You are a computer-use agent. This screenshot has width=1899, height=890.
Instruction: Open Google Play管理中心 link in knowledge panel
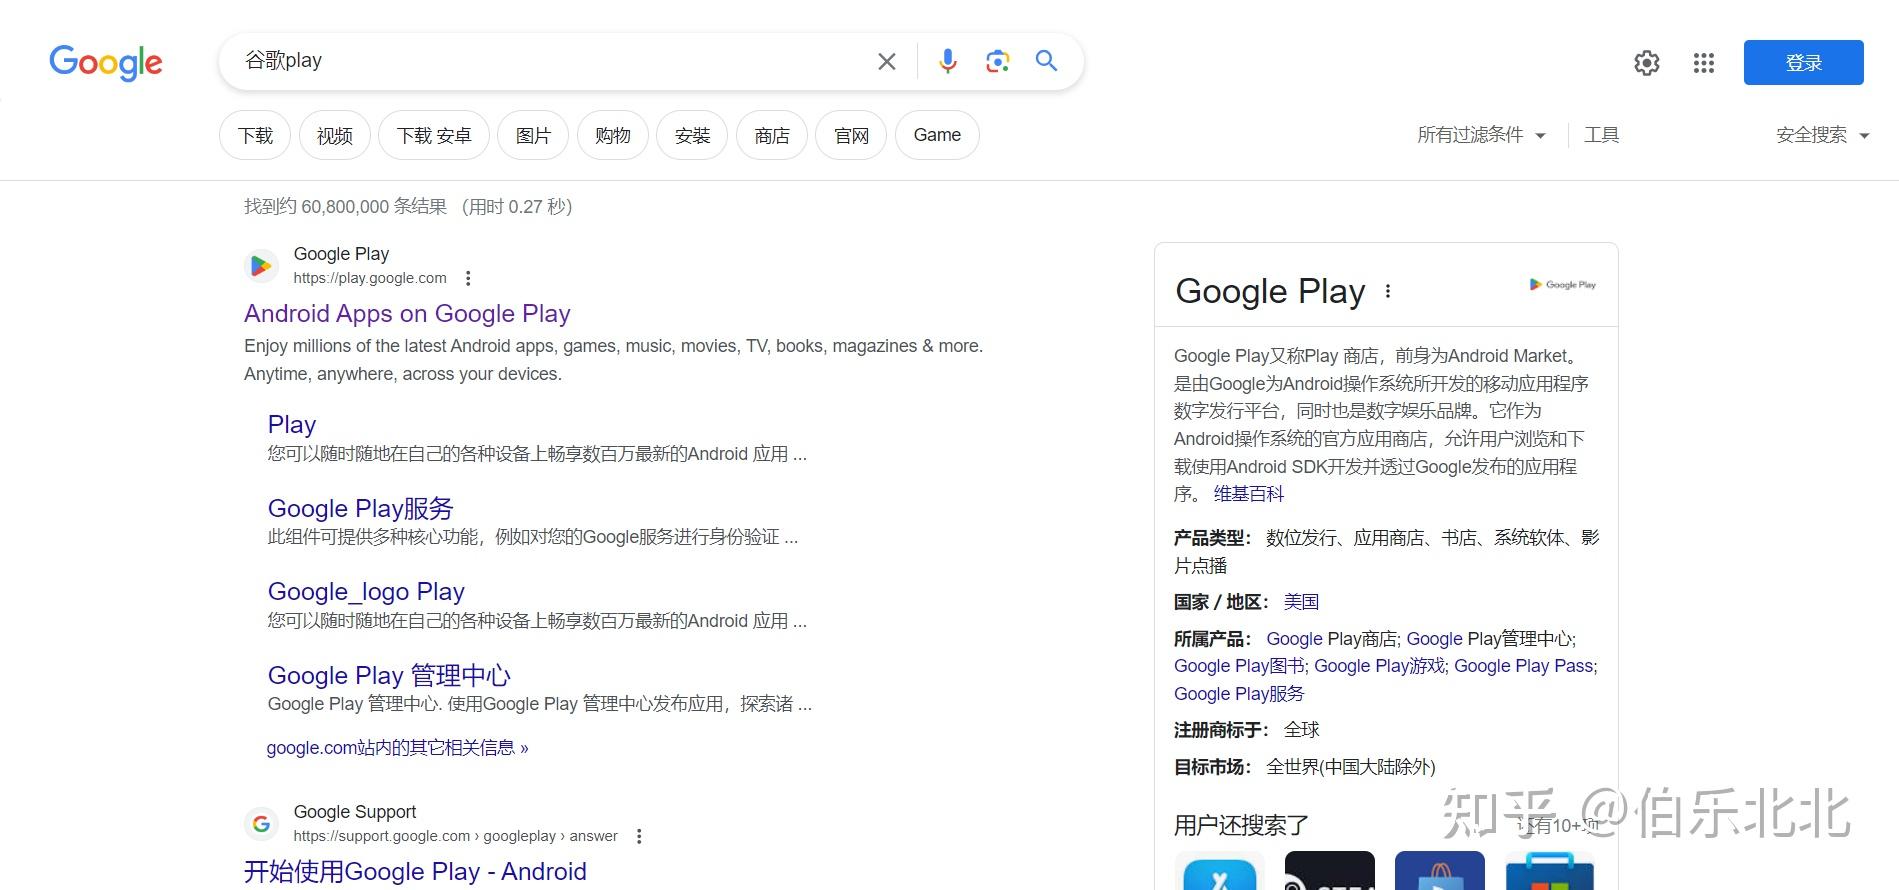point(1490,639)
